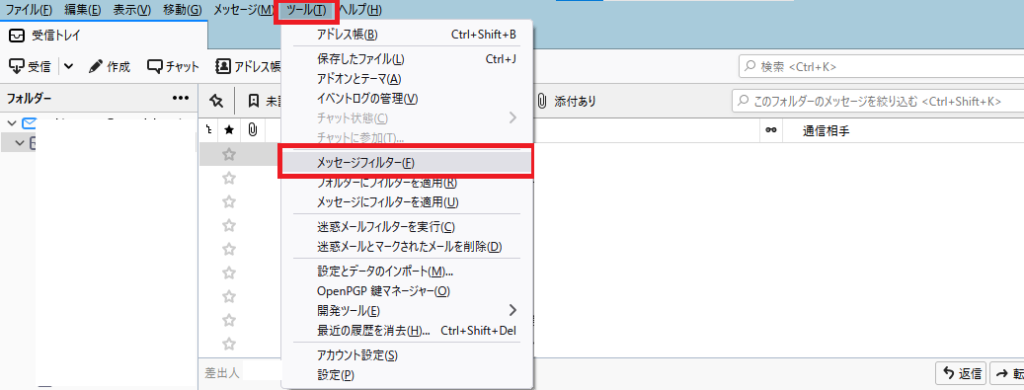Viewport: 1024px width, 390px height.
Task: Open the ファイル(F) menu
Action: (x=29, y=10)
